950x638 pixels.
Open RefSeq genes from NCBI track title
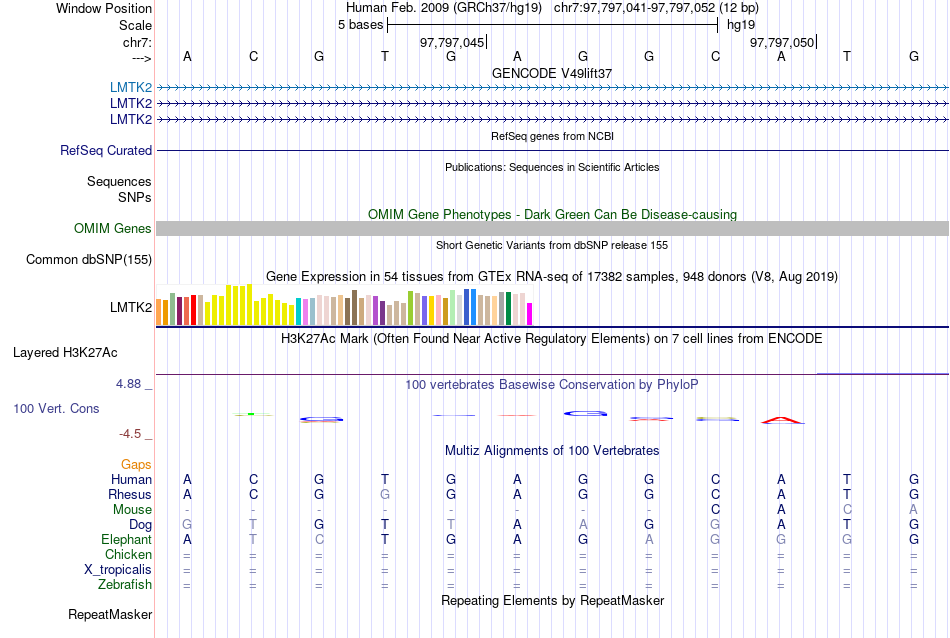552,136
